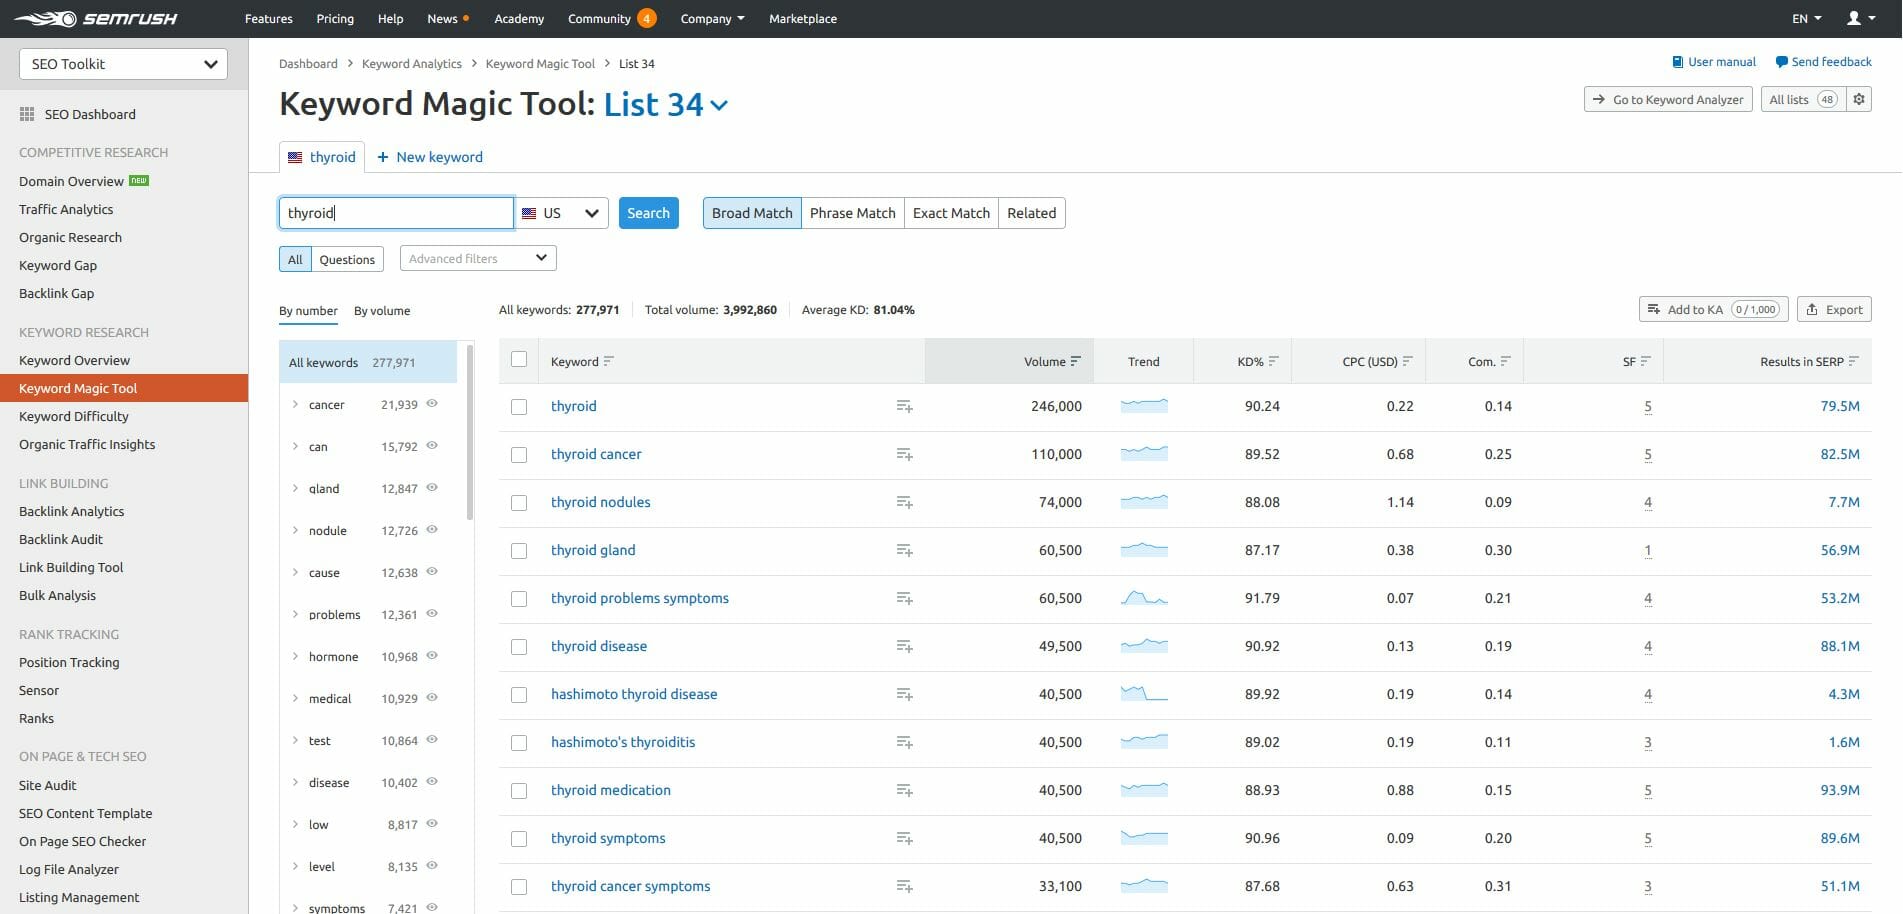
Task: Check the box for thyroid keyword
Action: [x=519, y=407]
